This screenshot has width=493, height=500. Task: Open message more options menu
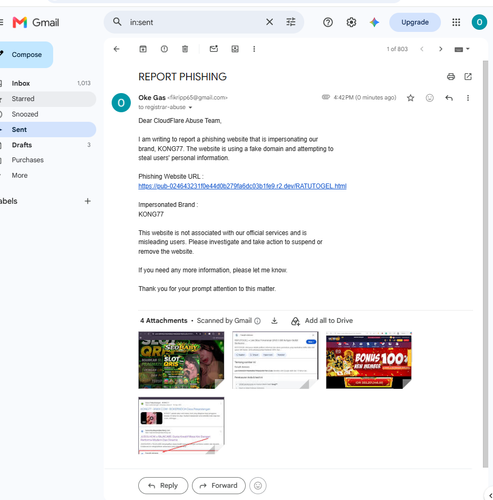[468, 98]
